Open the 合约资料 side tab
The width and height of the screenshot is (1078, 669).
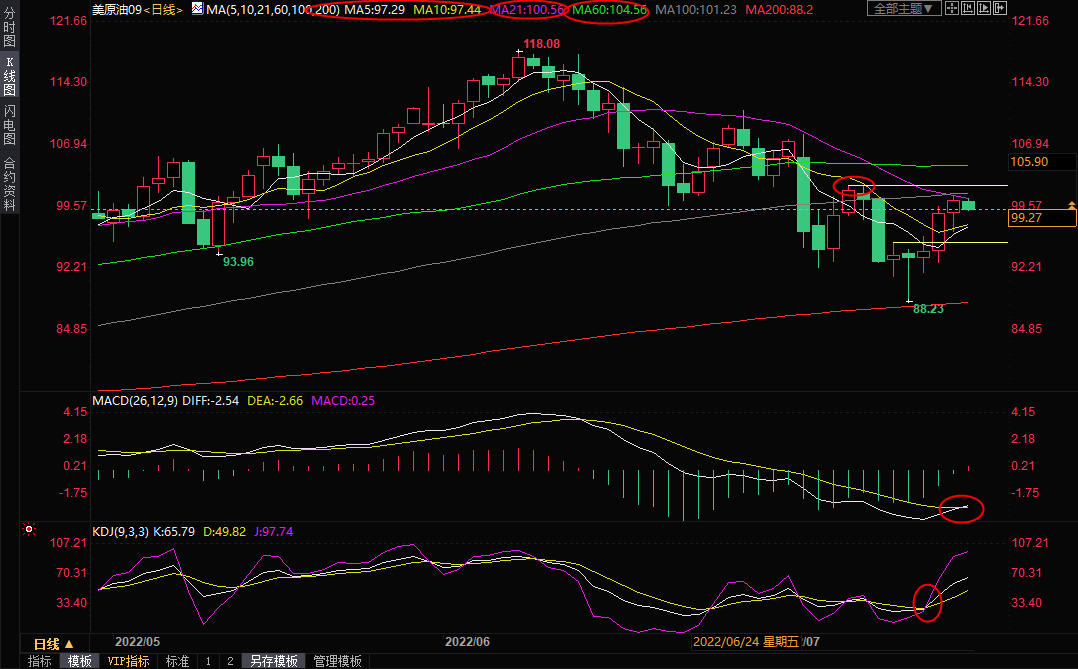(9, 183)
